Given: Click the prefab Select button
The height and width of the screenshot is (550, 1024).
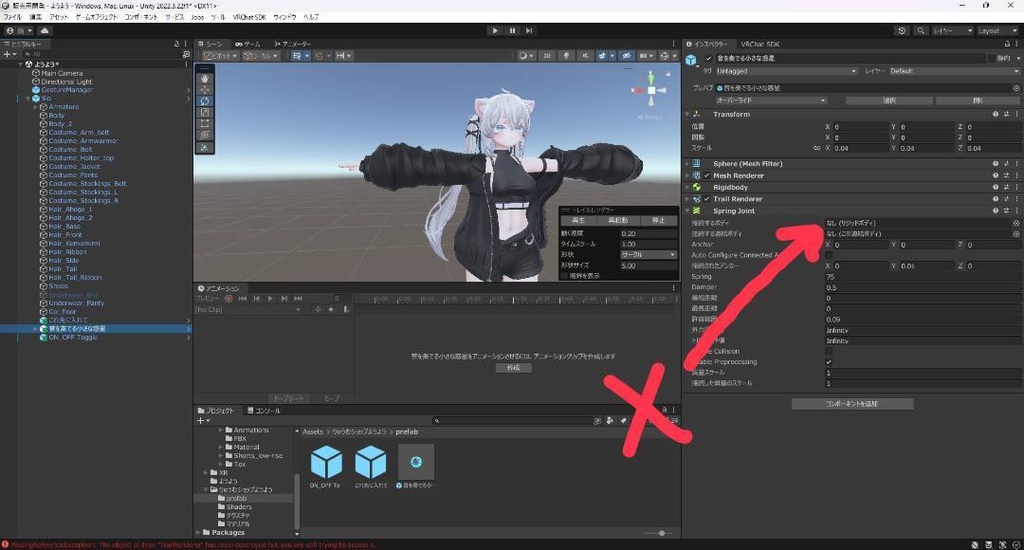Looking at the screenshot, I should point(889,101).
